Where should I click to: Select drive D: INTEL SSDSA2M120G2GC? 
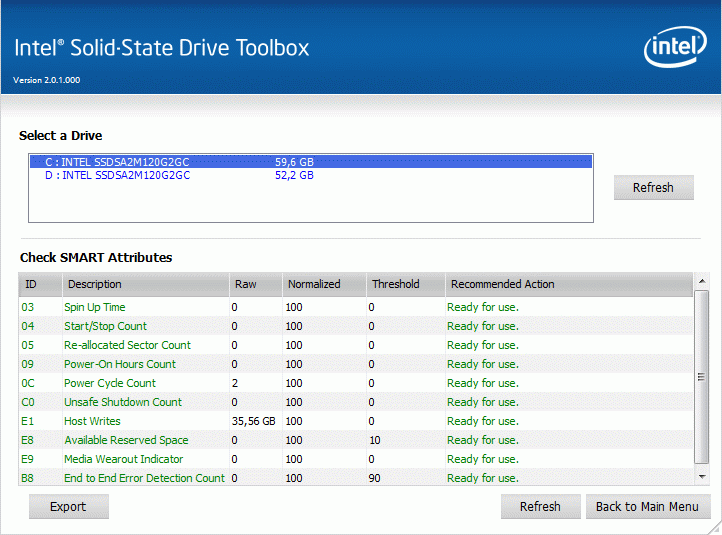[x=311, y=175]
